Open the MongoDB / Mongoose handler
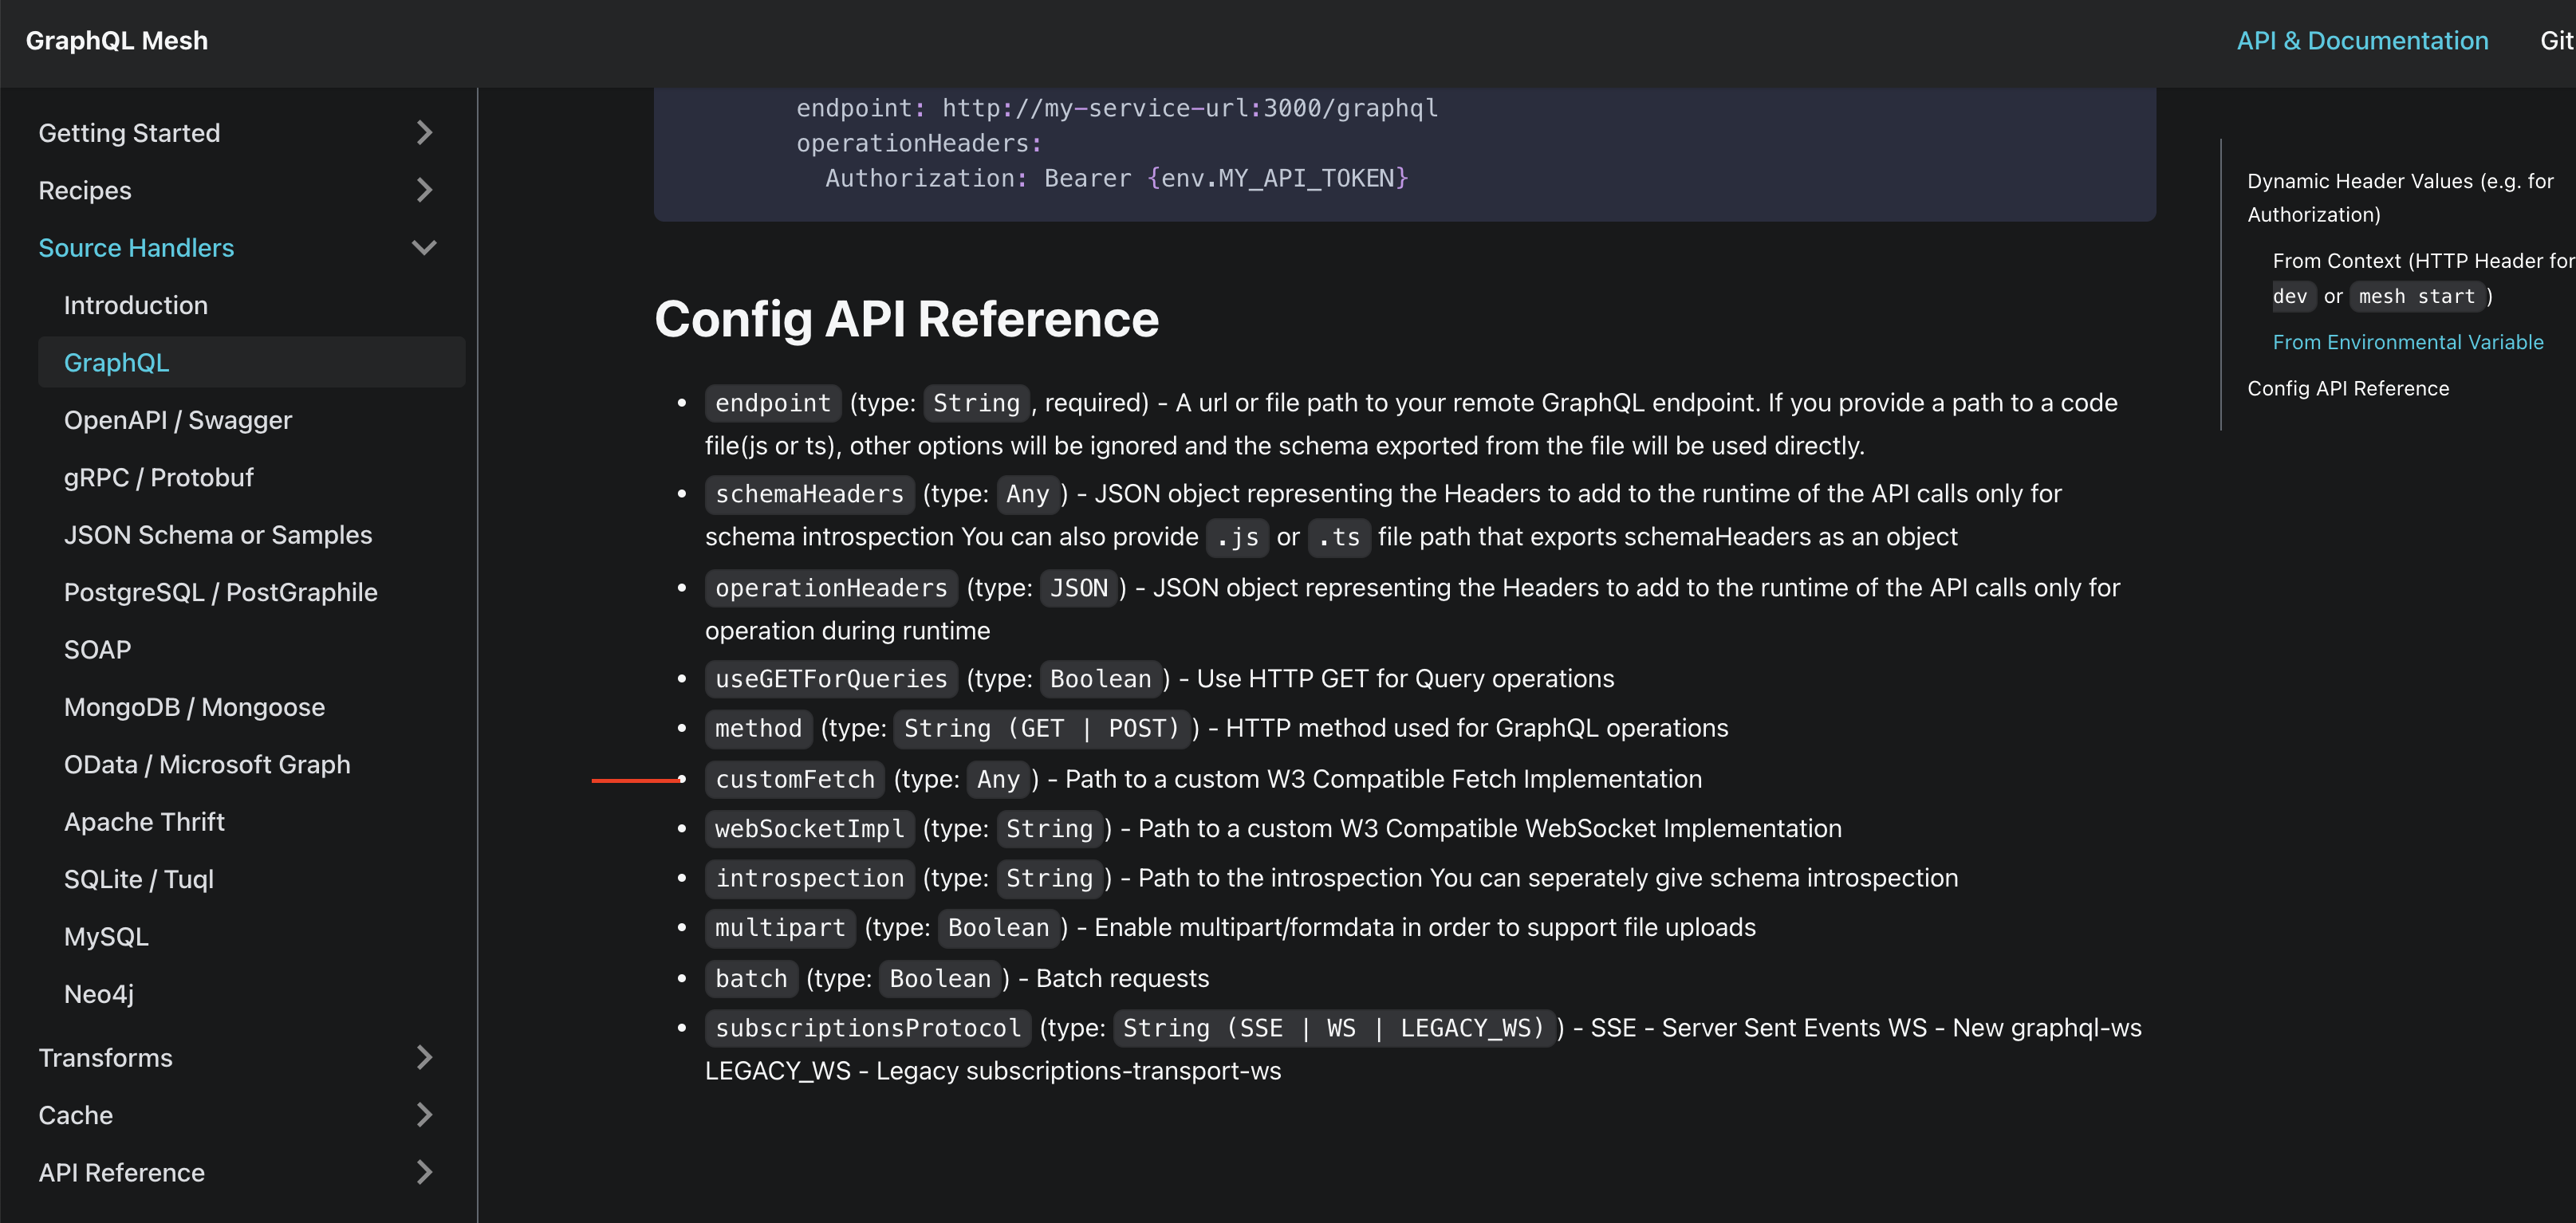 click(x=194, y=706)
